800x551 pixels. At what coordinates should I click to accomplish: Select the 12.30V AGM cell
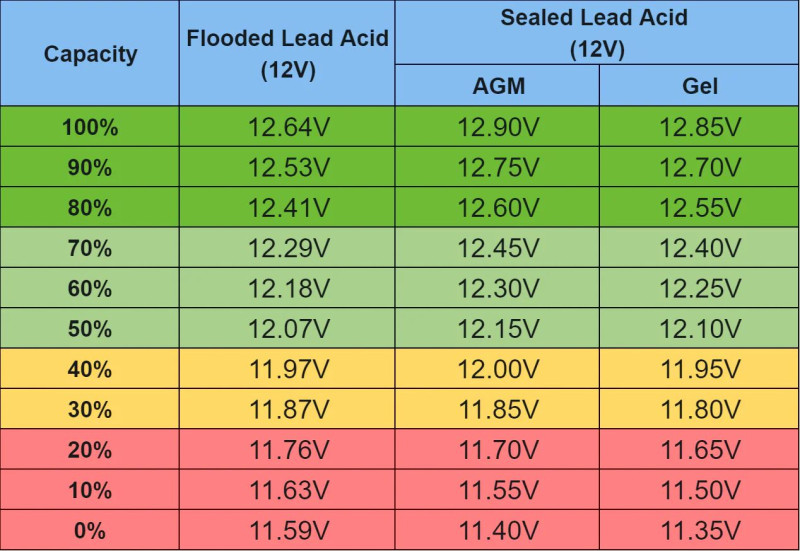click(498, 289)
